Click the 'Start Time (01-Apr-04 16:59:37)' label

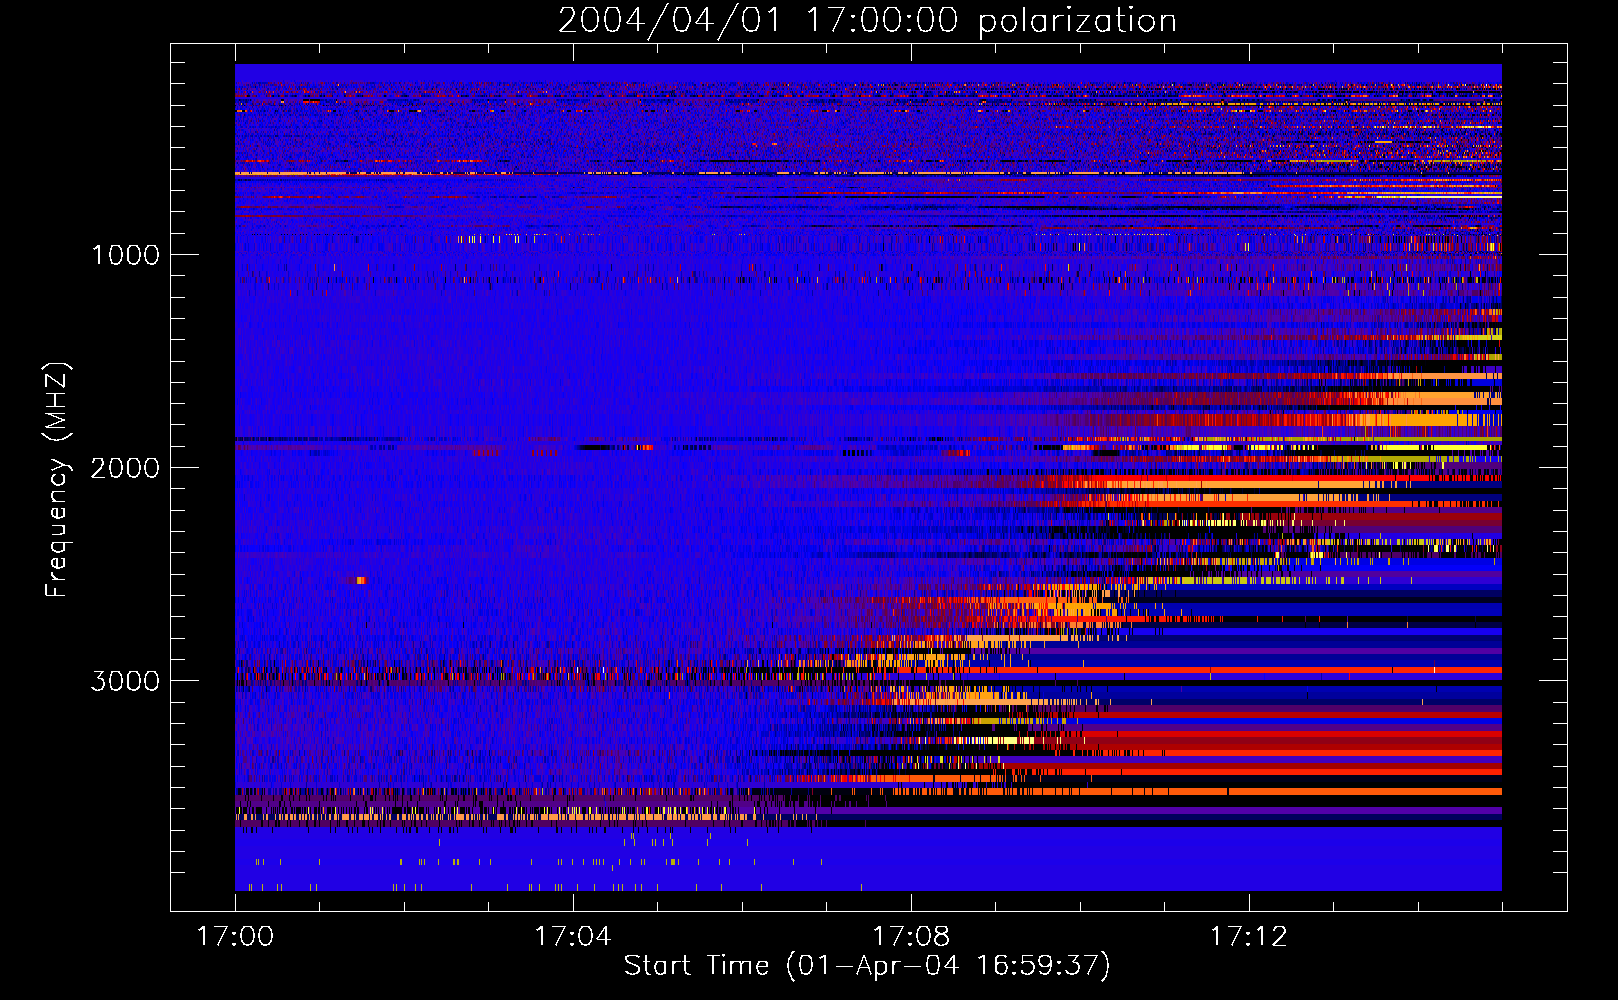(867, 966)
